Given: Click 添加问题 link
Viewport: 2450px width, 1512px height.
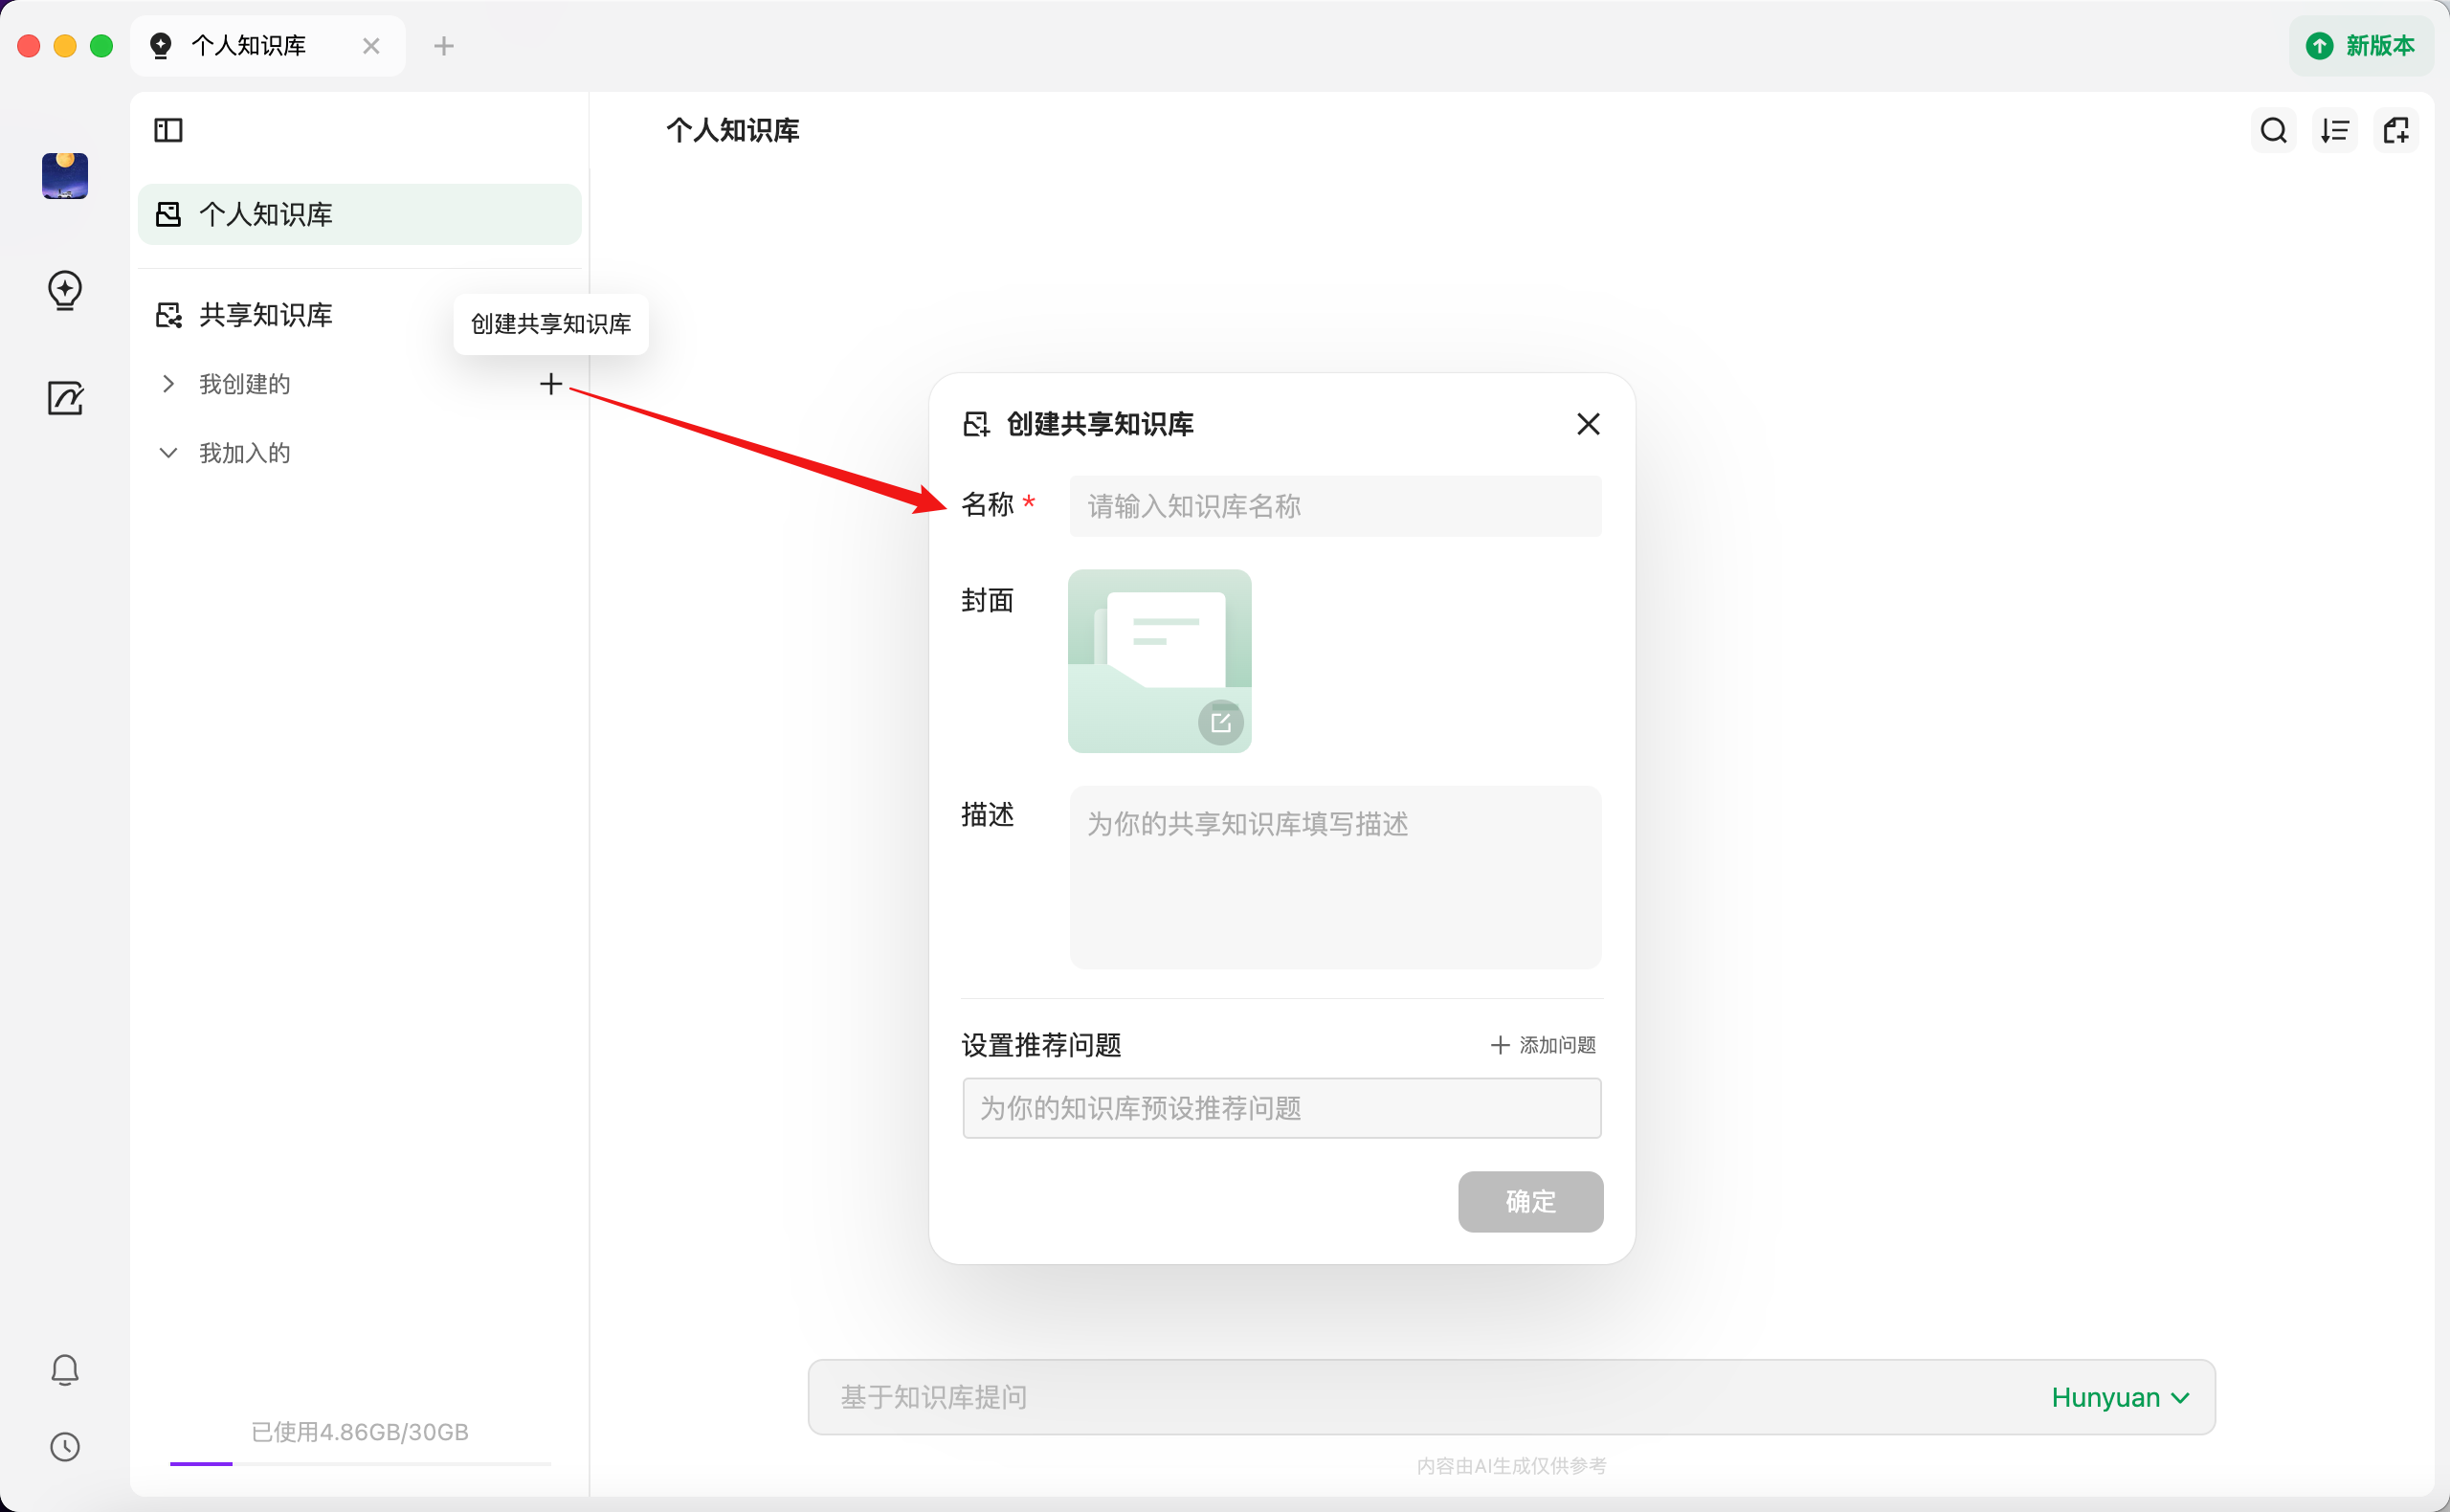Looking at the screenshot, I should tap(1543, 1045).
